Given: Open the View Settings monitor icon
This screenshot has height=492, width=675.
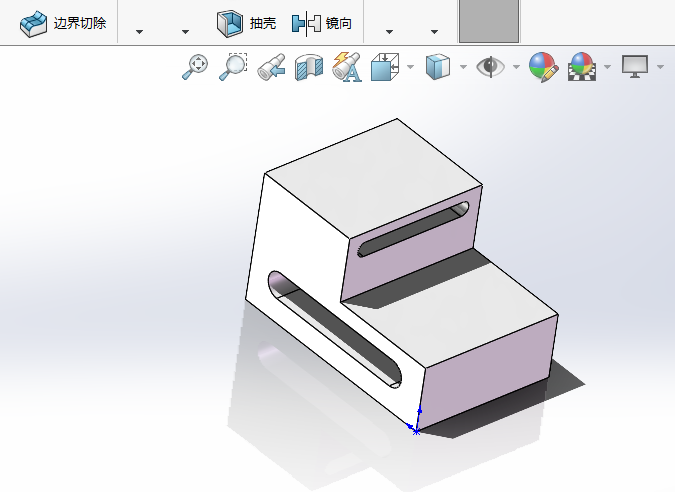Looking at the screenshot, I should 635,67.
